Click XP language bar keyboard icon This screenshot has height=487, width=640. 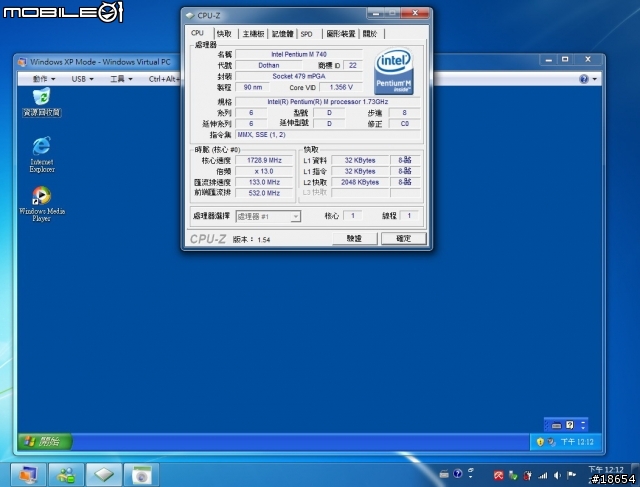(556, 425)
